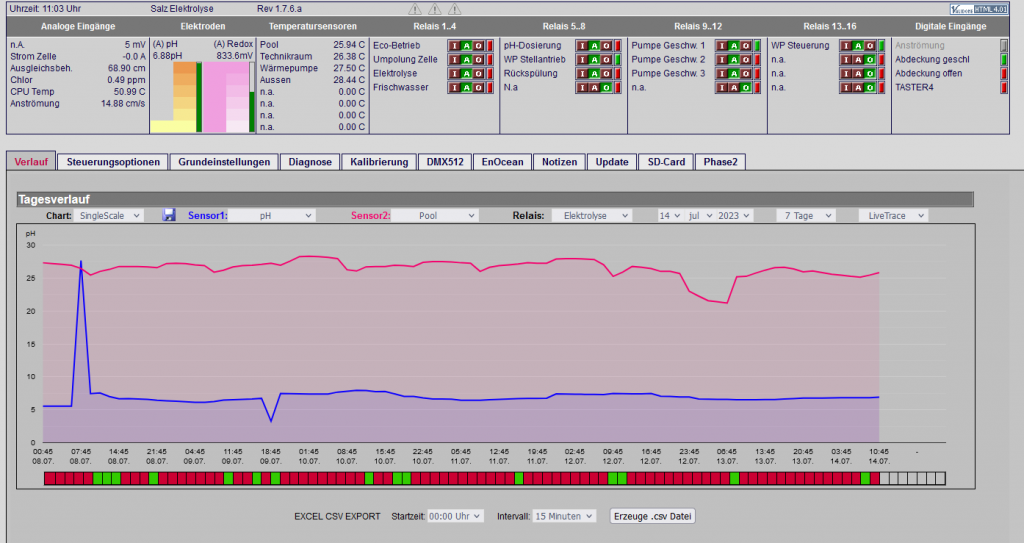
Task: Click the WP Stellantrieb green status LED
Action: tap(618, 59)
